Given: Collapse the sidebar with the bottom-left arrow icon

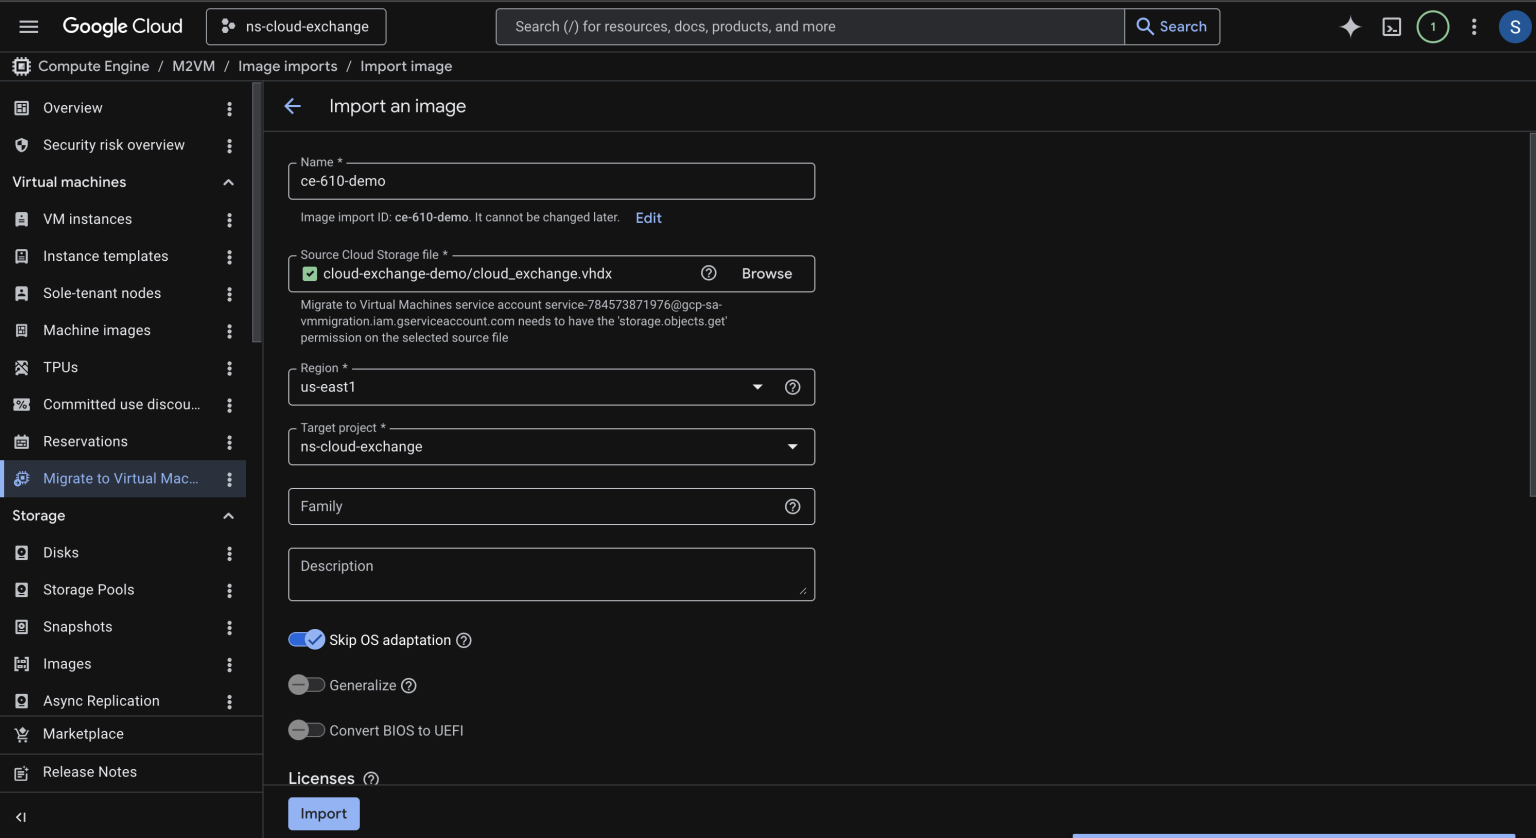Looking at the screenshot, I should [21, 817].
